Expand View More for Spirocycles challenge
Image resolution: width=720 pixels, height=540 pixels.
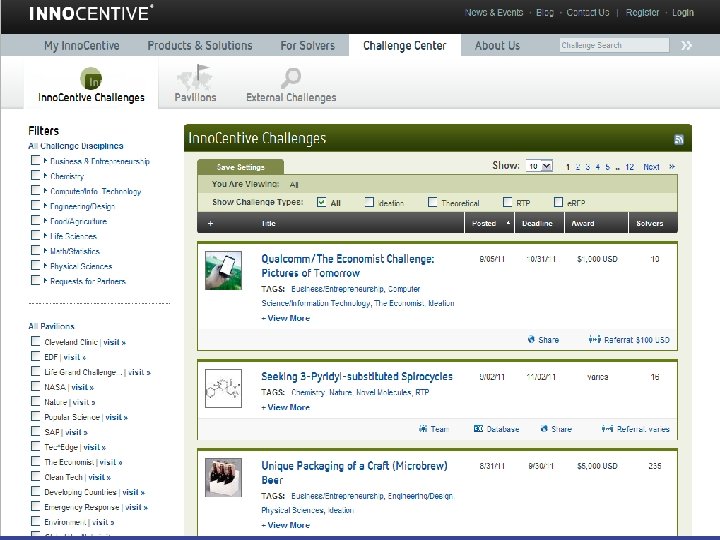286,407
